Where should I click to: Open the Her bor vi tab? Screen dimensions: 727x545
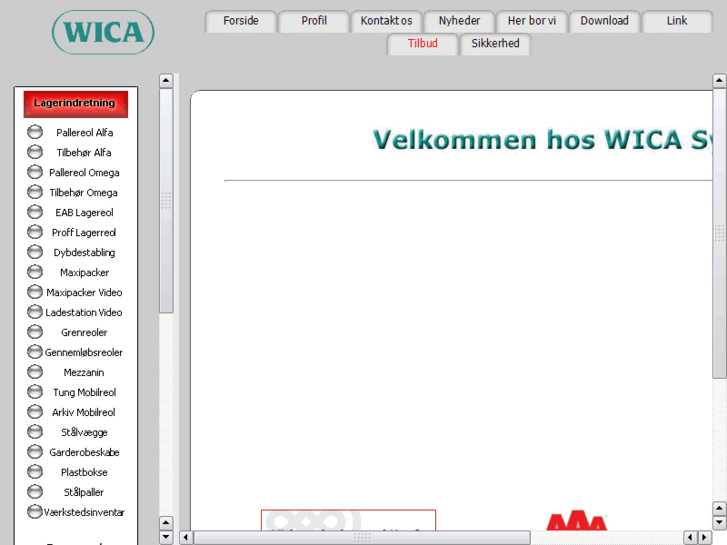click(532, 21)
